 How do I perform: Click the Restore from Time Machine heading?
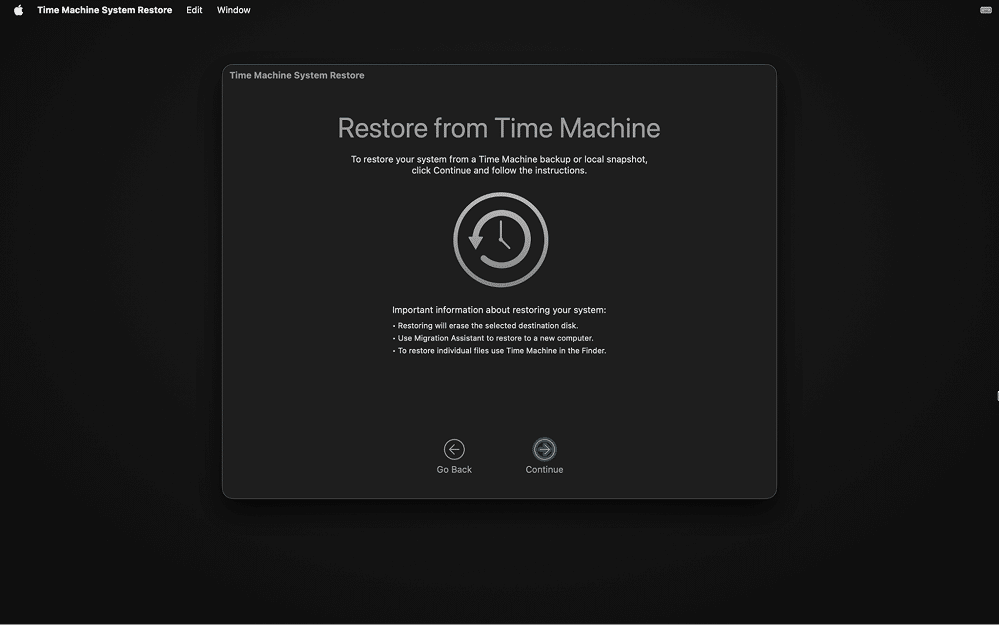point(499,128)
